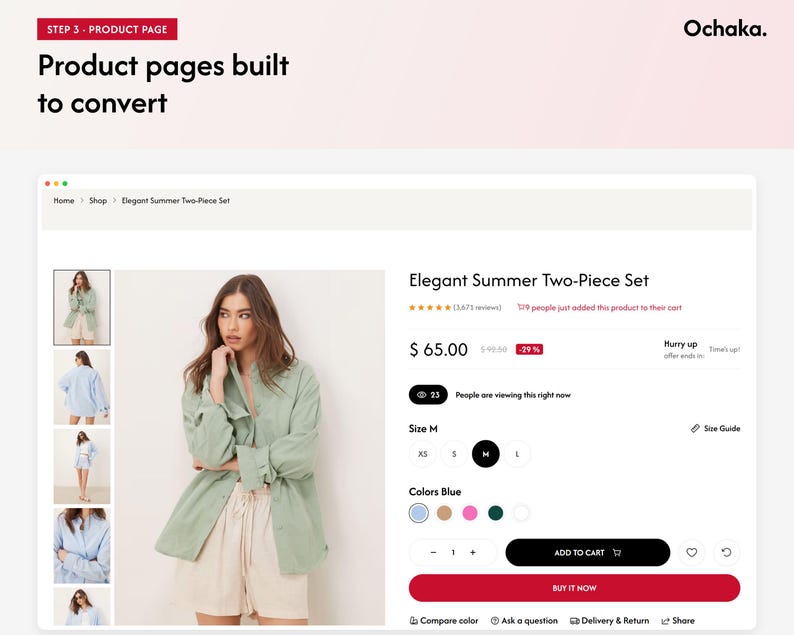Choose the dark green color swatch
Viewport: 794px width, 635px height.
click(x=495, y=513)
